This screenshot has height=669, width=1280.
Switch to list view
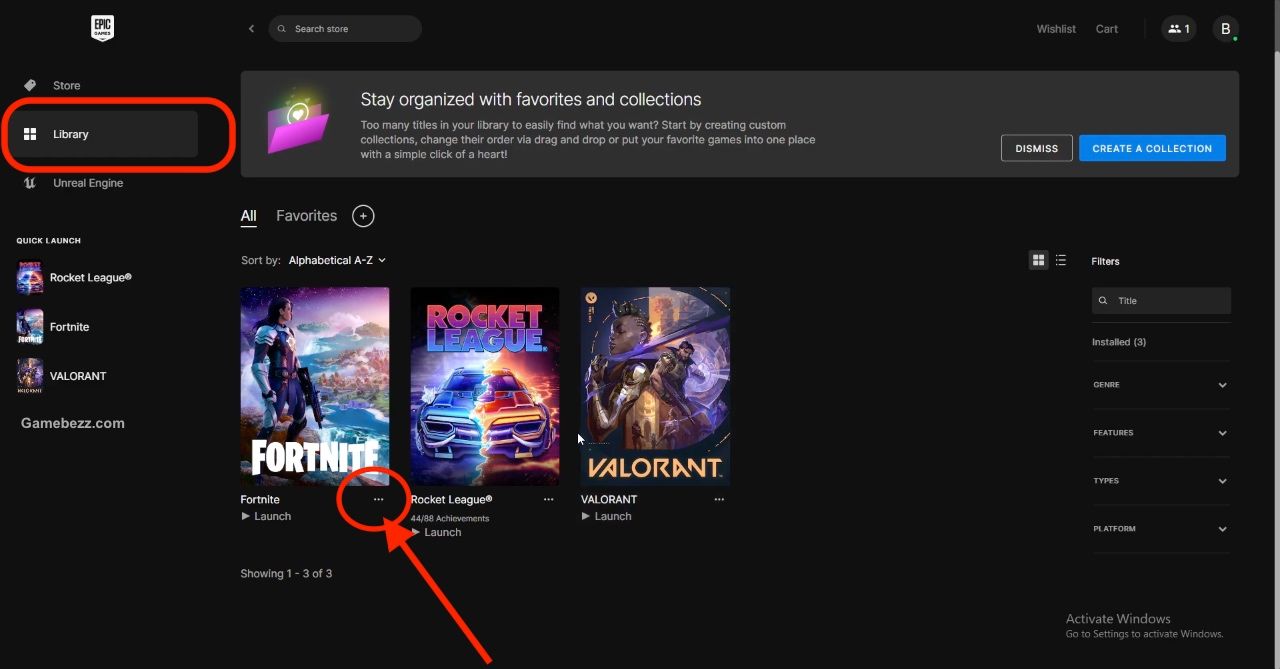point(1061,260)
